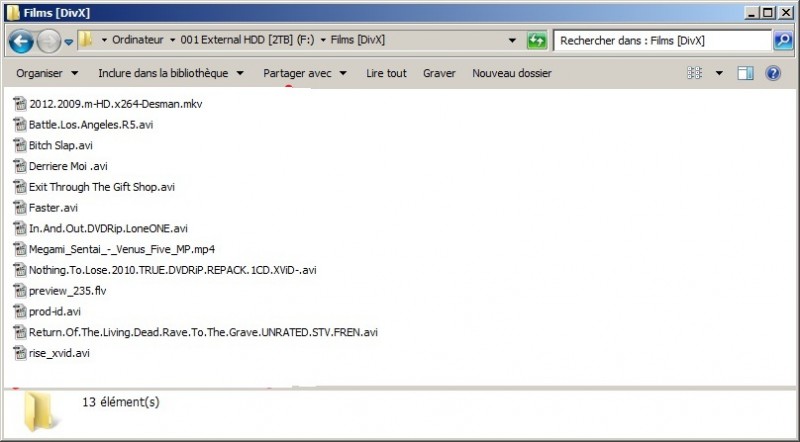Navigate to Ordinateur in the breadcrumb
Screen dimensions: 800x442
[x=137, y=41]
